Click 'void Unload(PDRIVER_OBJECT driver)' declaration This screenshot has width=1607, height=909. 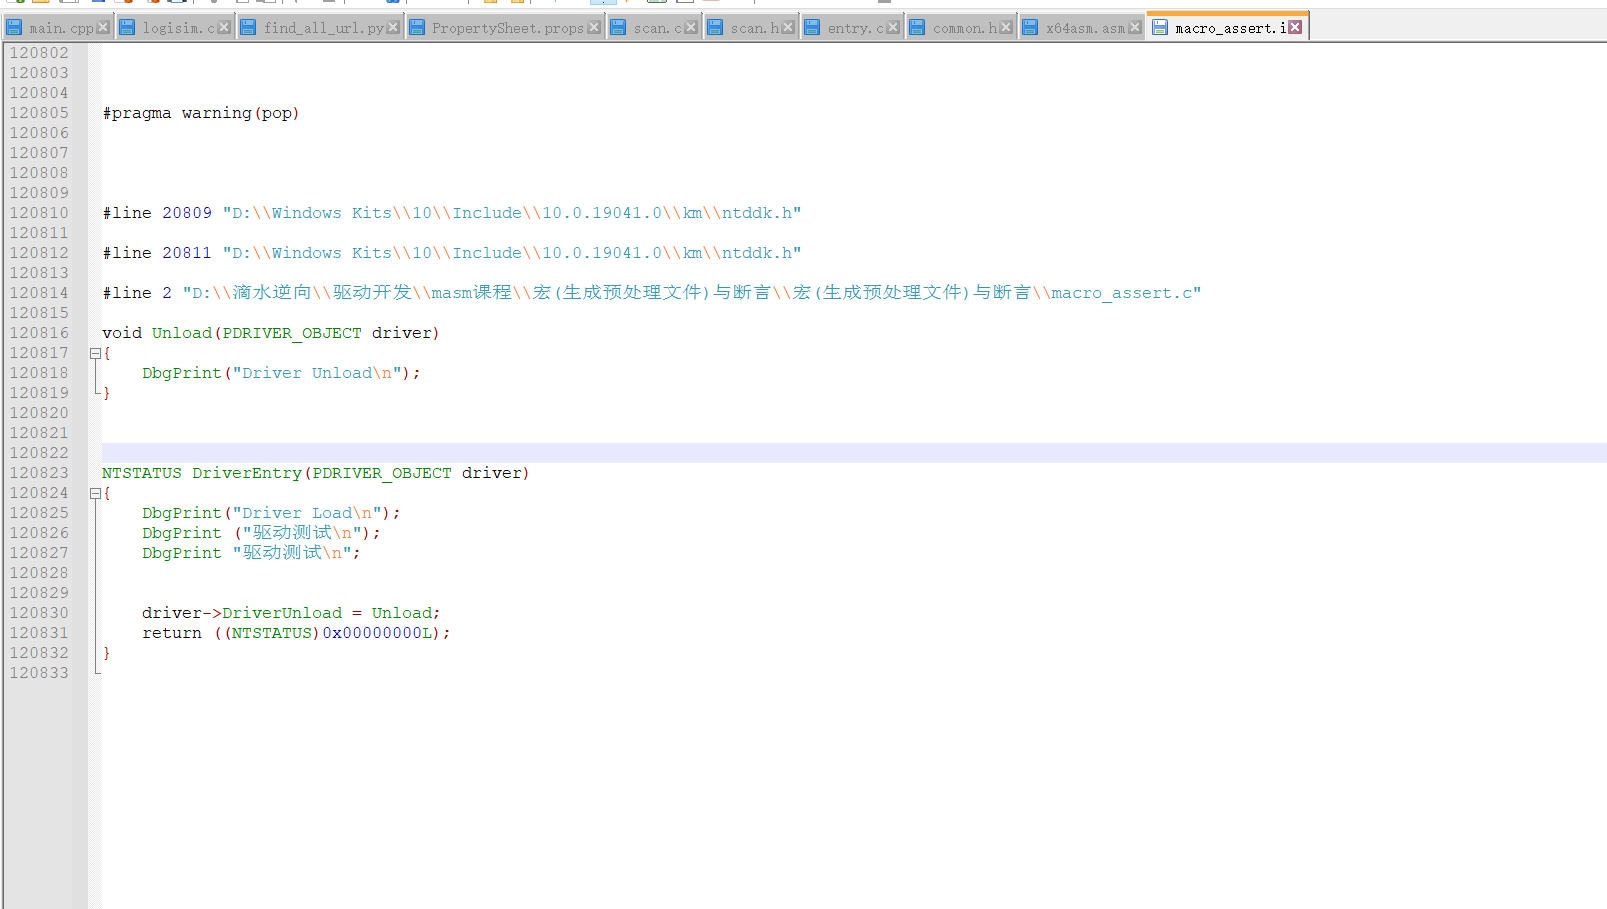[271, 333]
